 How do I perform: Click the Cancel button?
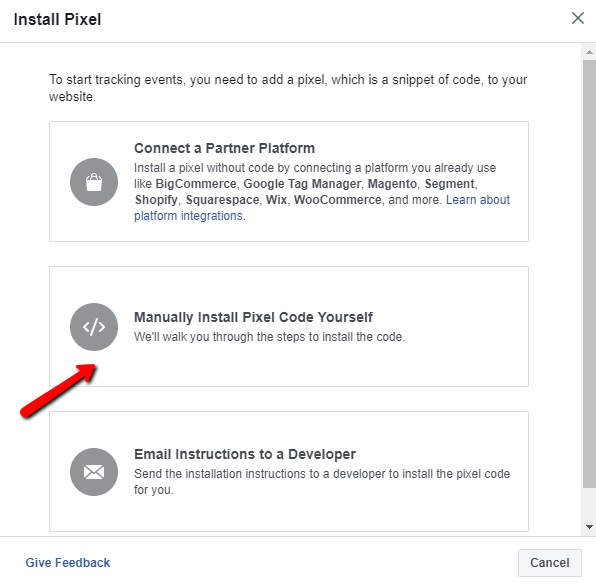click(550, 563)
